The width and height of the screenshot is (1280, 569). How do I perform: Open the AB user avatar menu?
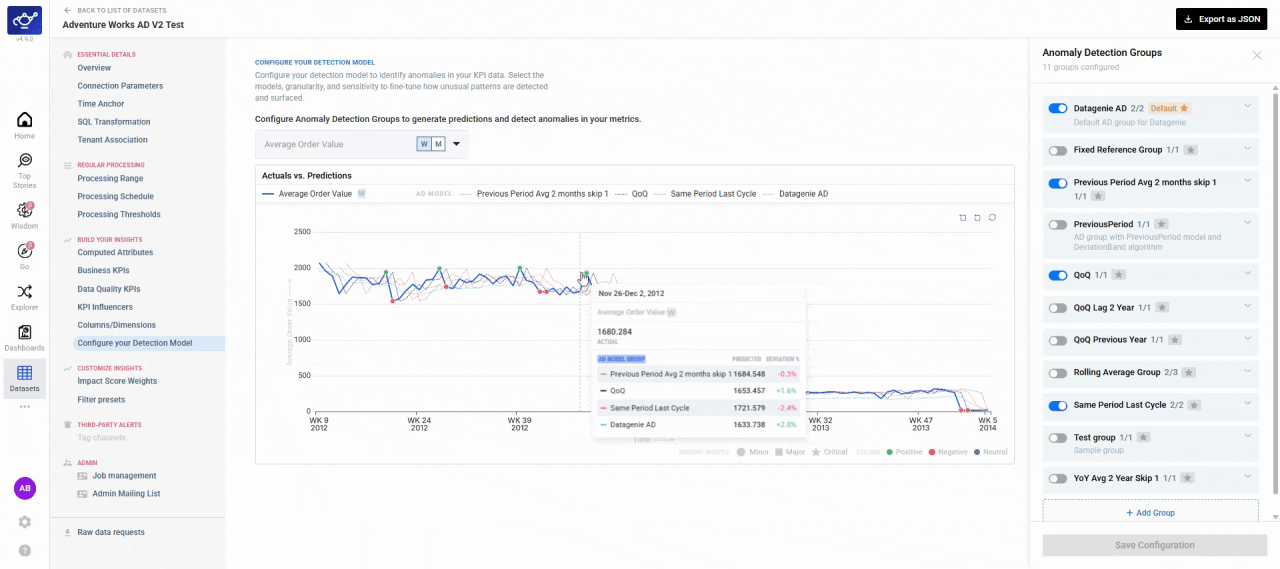click(25, 488)
